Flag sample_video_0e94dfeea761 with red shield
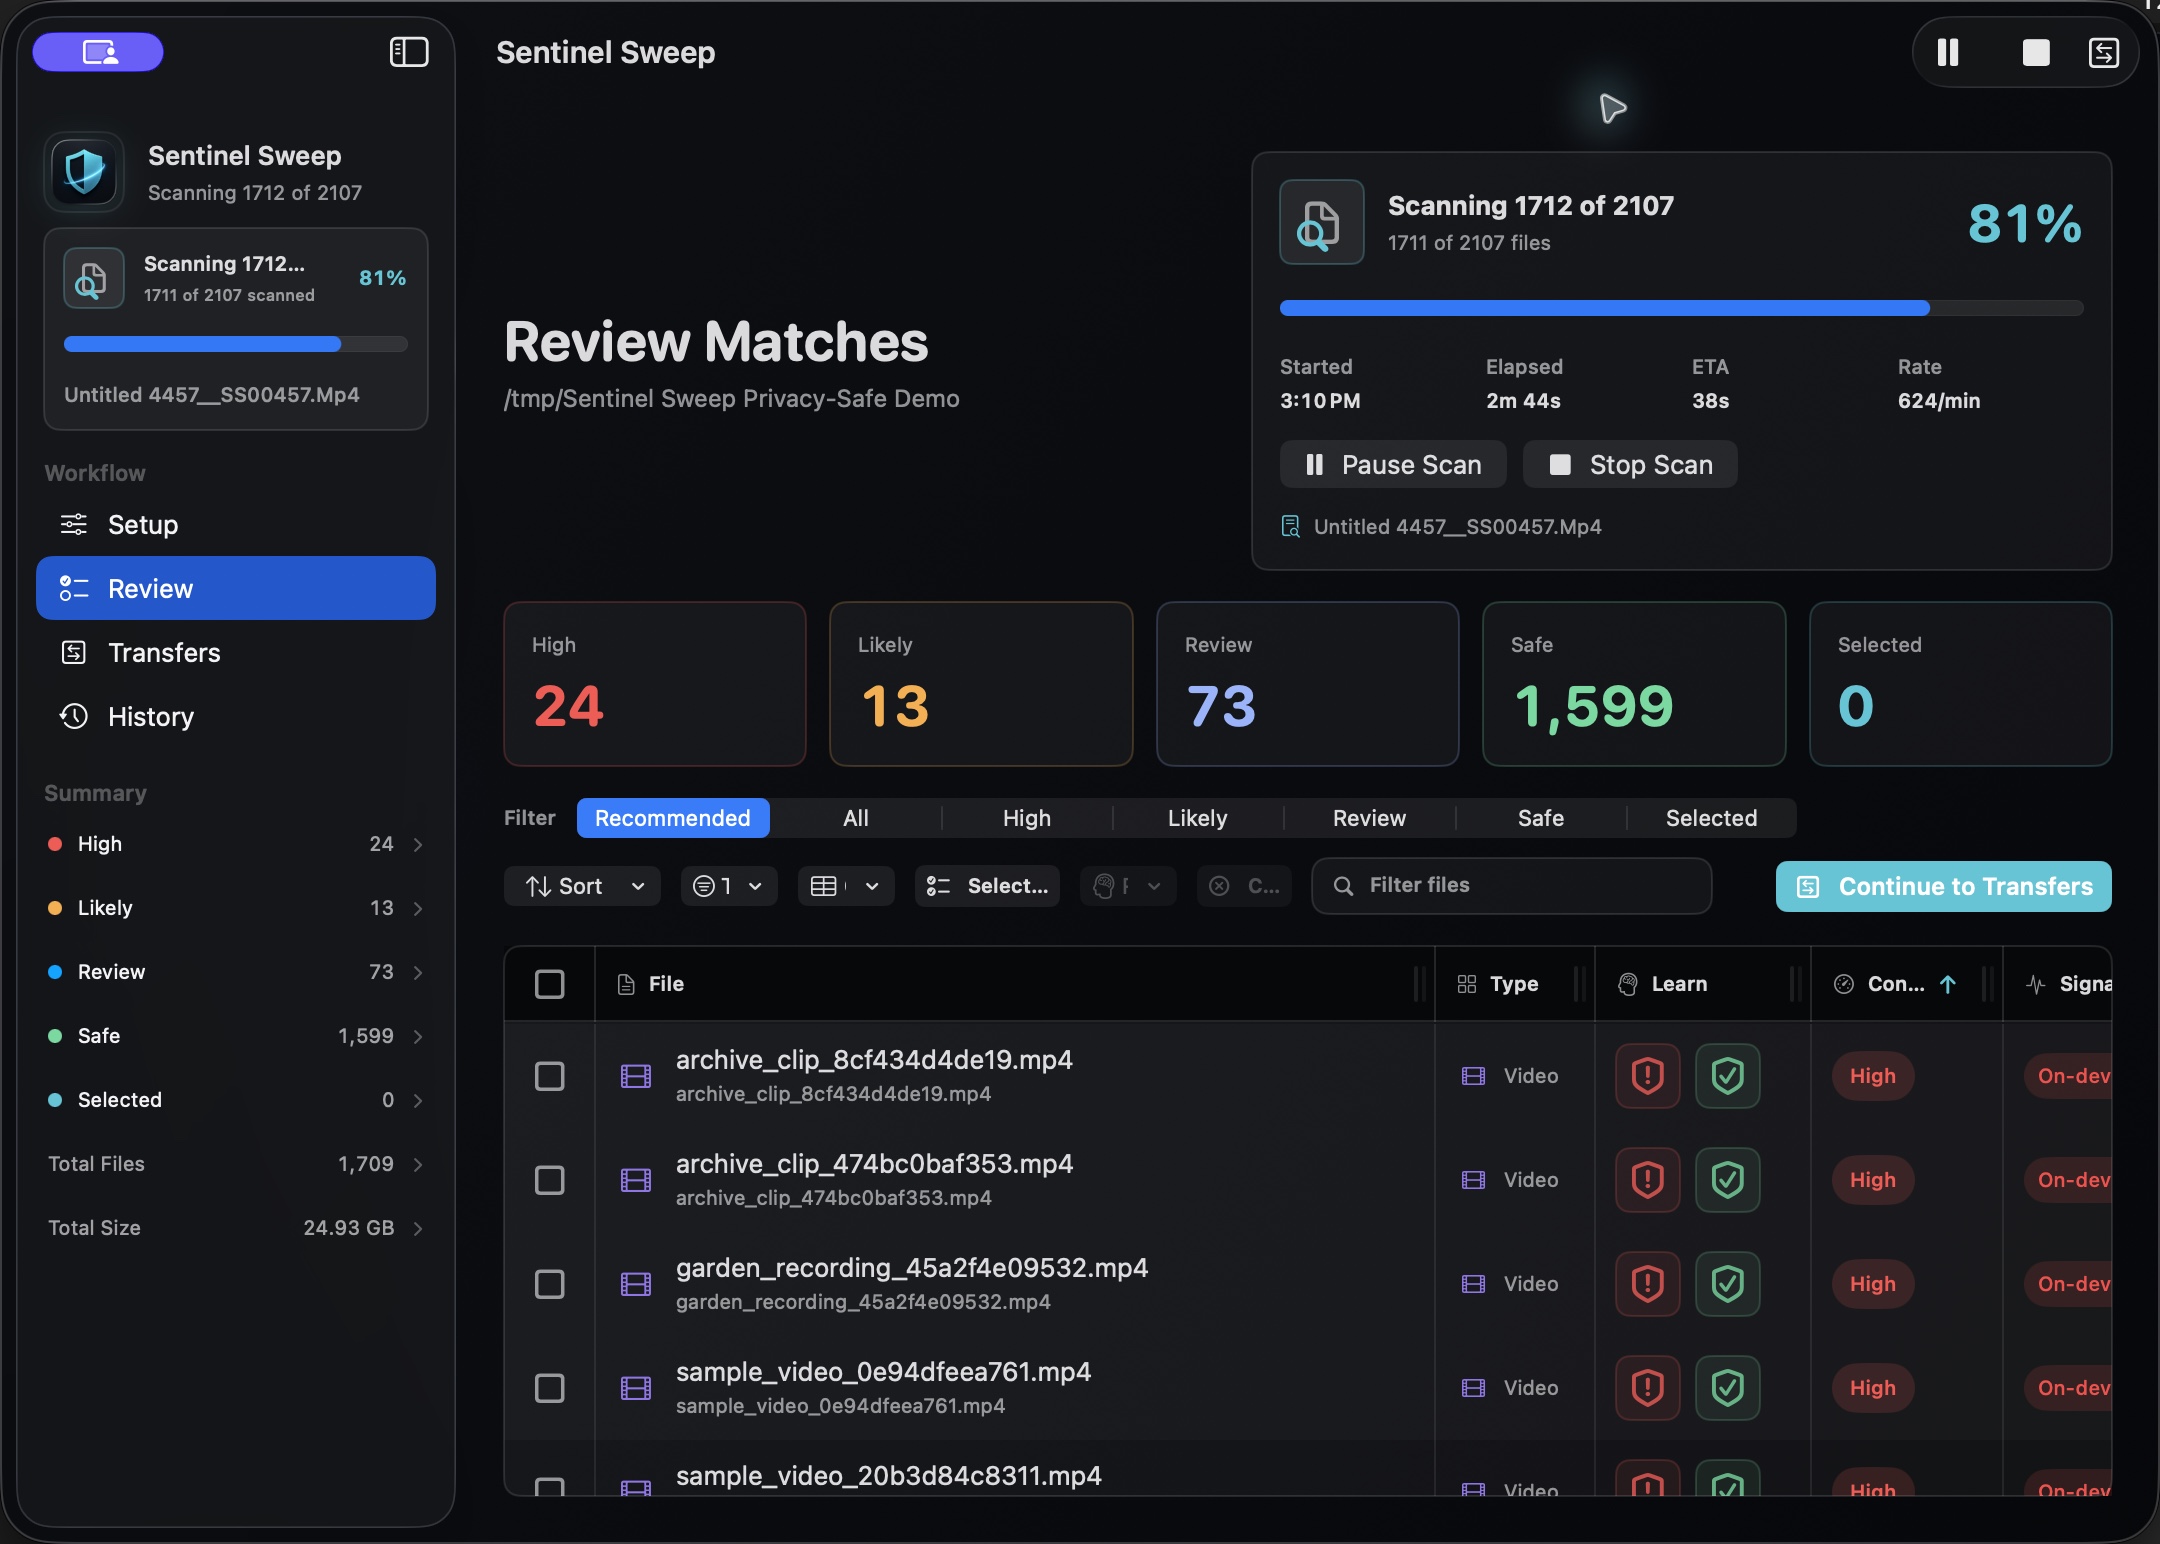2160x1544 pixels. pos(1648,1388)
